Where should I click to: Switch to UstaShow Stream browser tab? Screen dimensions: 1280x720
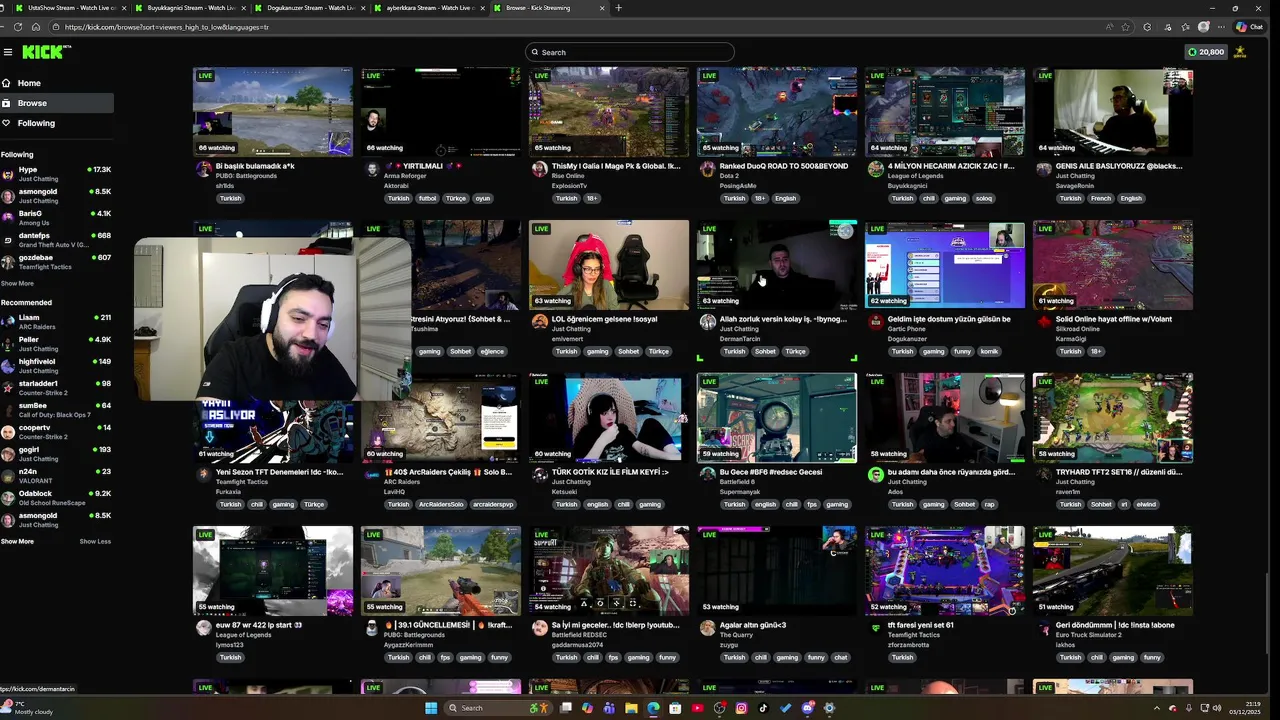point(70,8)
